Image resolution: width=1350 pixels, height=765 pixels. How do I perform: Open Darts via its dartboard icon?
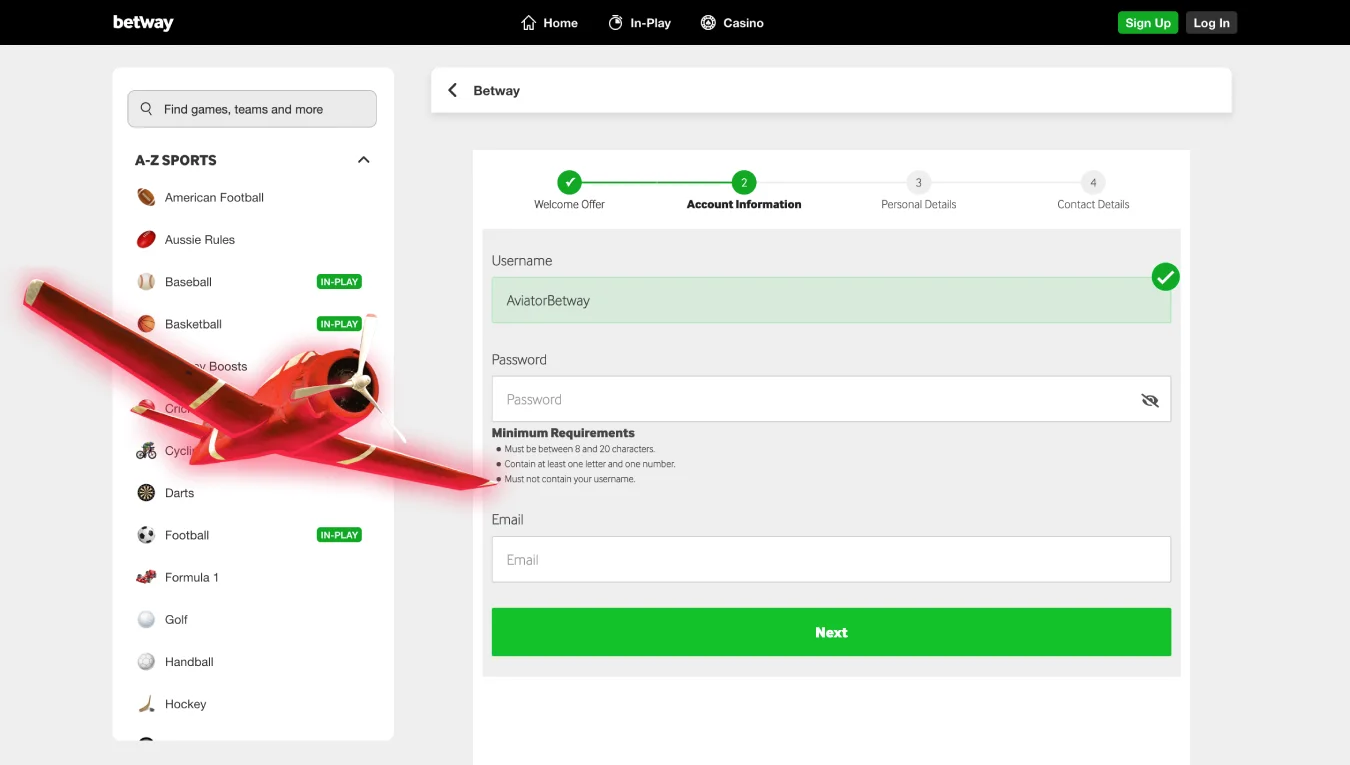coord(146,493)
